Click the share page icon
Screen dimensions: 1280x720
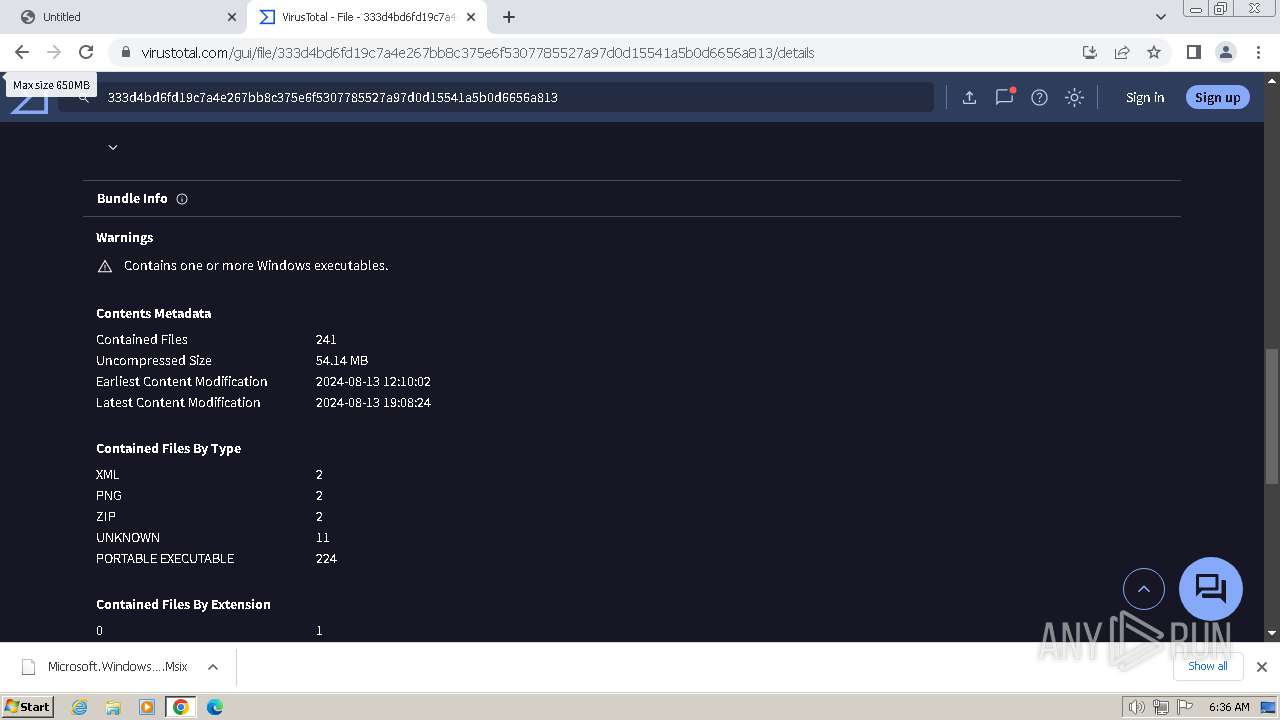(x=1122, y=52)
